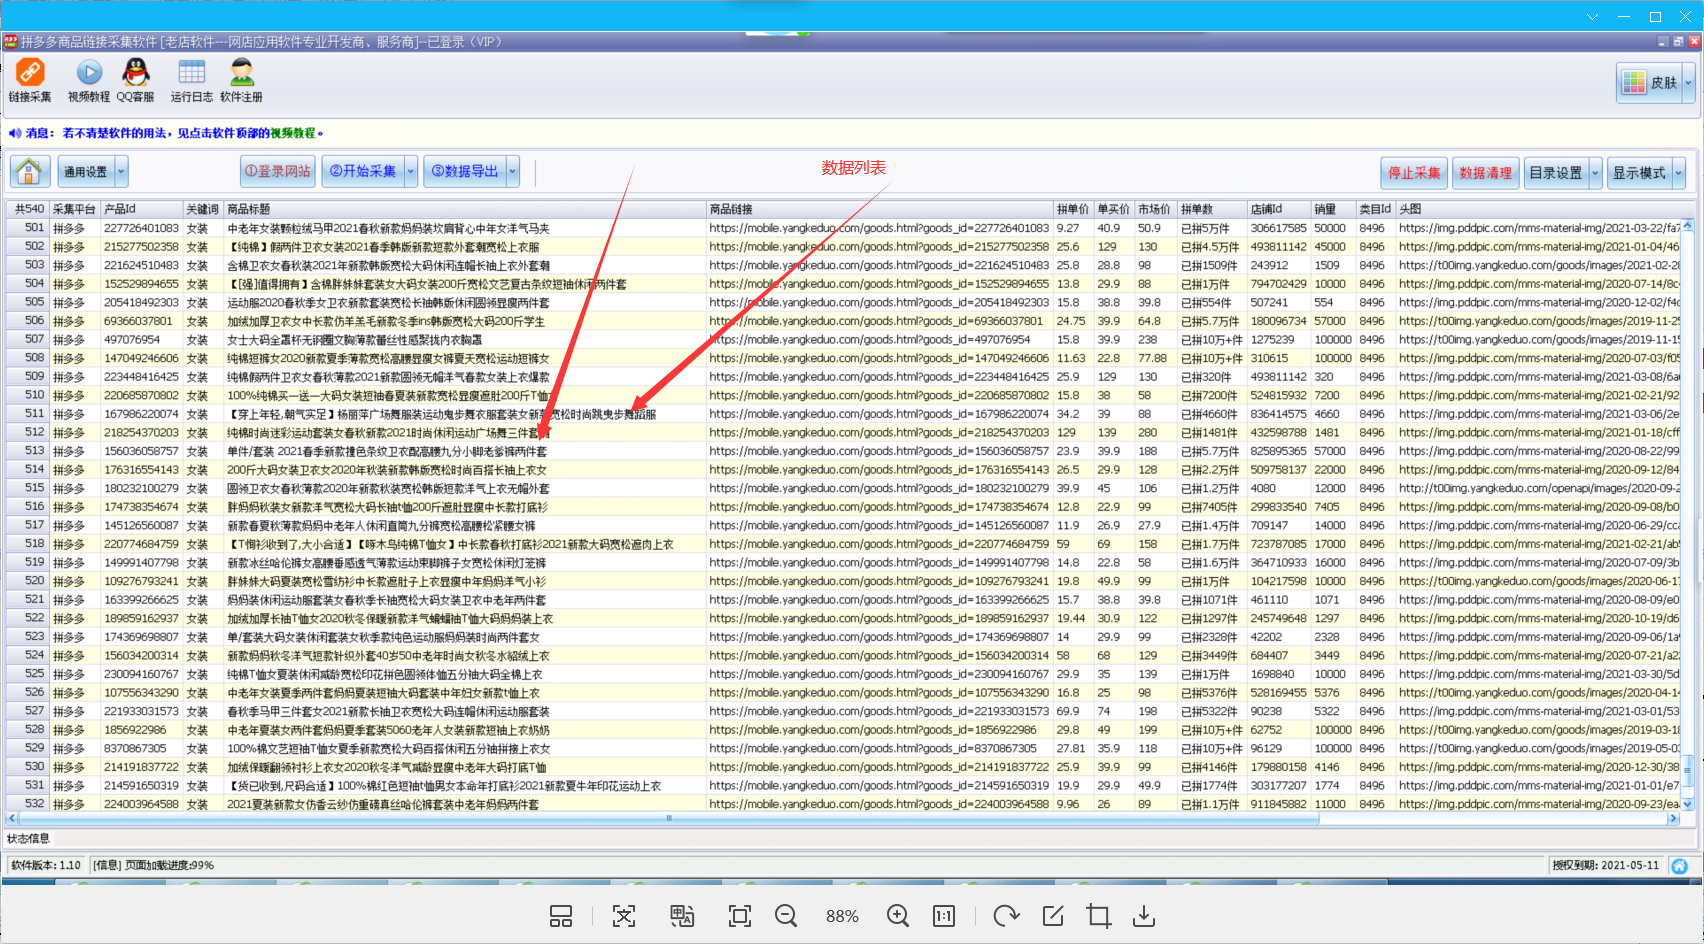Click the viewer crop icon
The width and height of the screenshot is (1704, 944).
[x=1099, y=916]
